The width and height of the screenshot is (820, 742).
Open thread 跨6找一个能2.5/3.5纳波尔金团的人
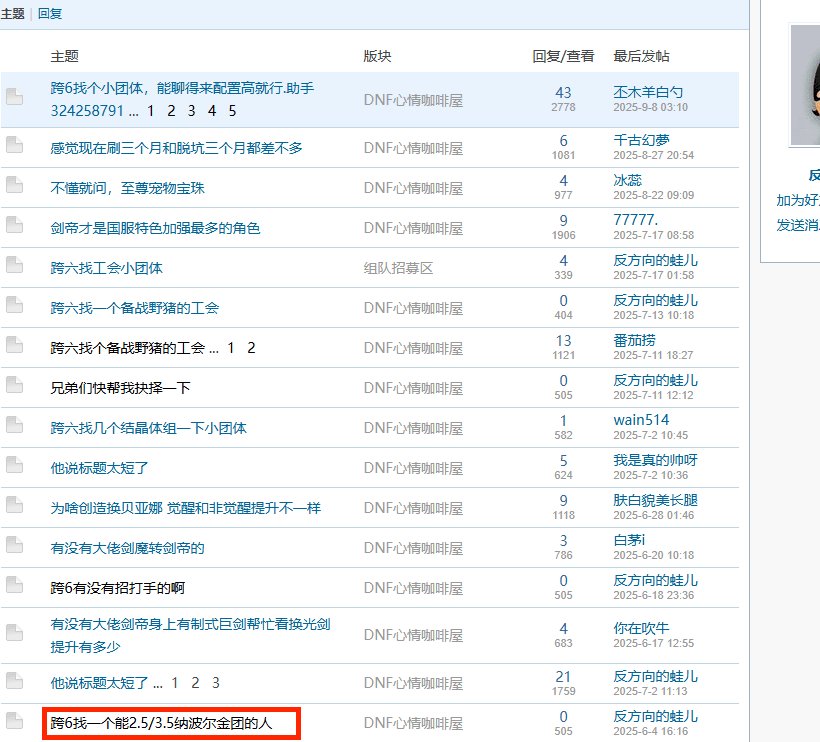pos(161,723)
